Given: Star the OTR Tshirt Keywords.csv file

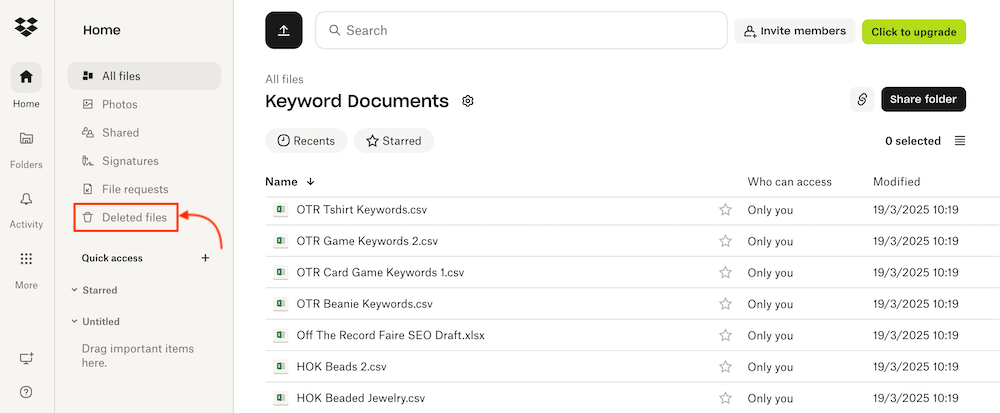Looking at the screenshot, I should [x=725, y=210].
